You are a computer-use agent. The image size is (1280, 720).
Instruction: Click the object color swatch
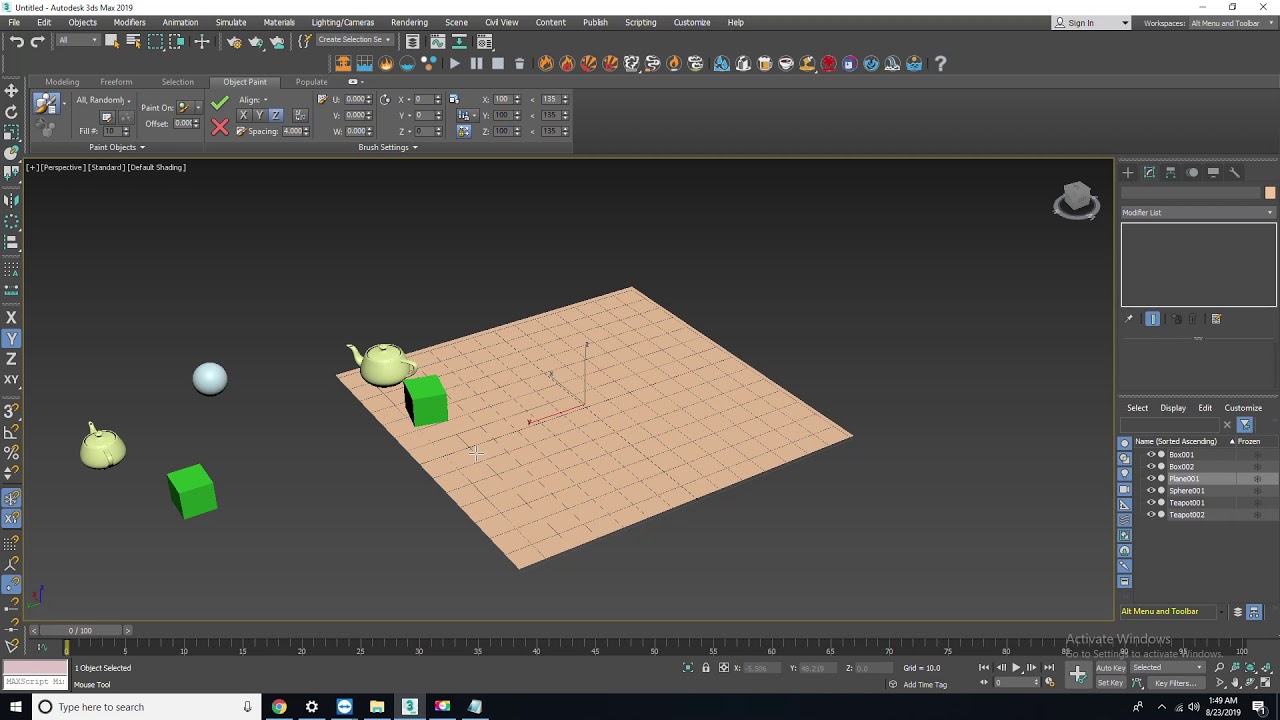pyautogui.click(x=1270, y=193)
